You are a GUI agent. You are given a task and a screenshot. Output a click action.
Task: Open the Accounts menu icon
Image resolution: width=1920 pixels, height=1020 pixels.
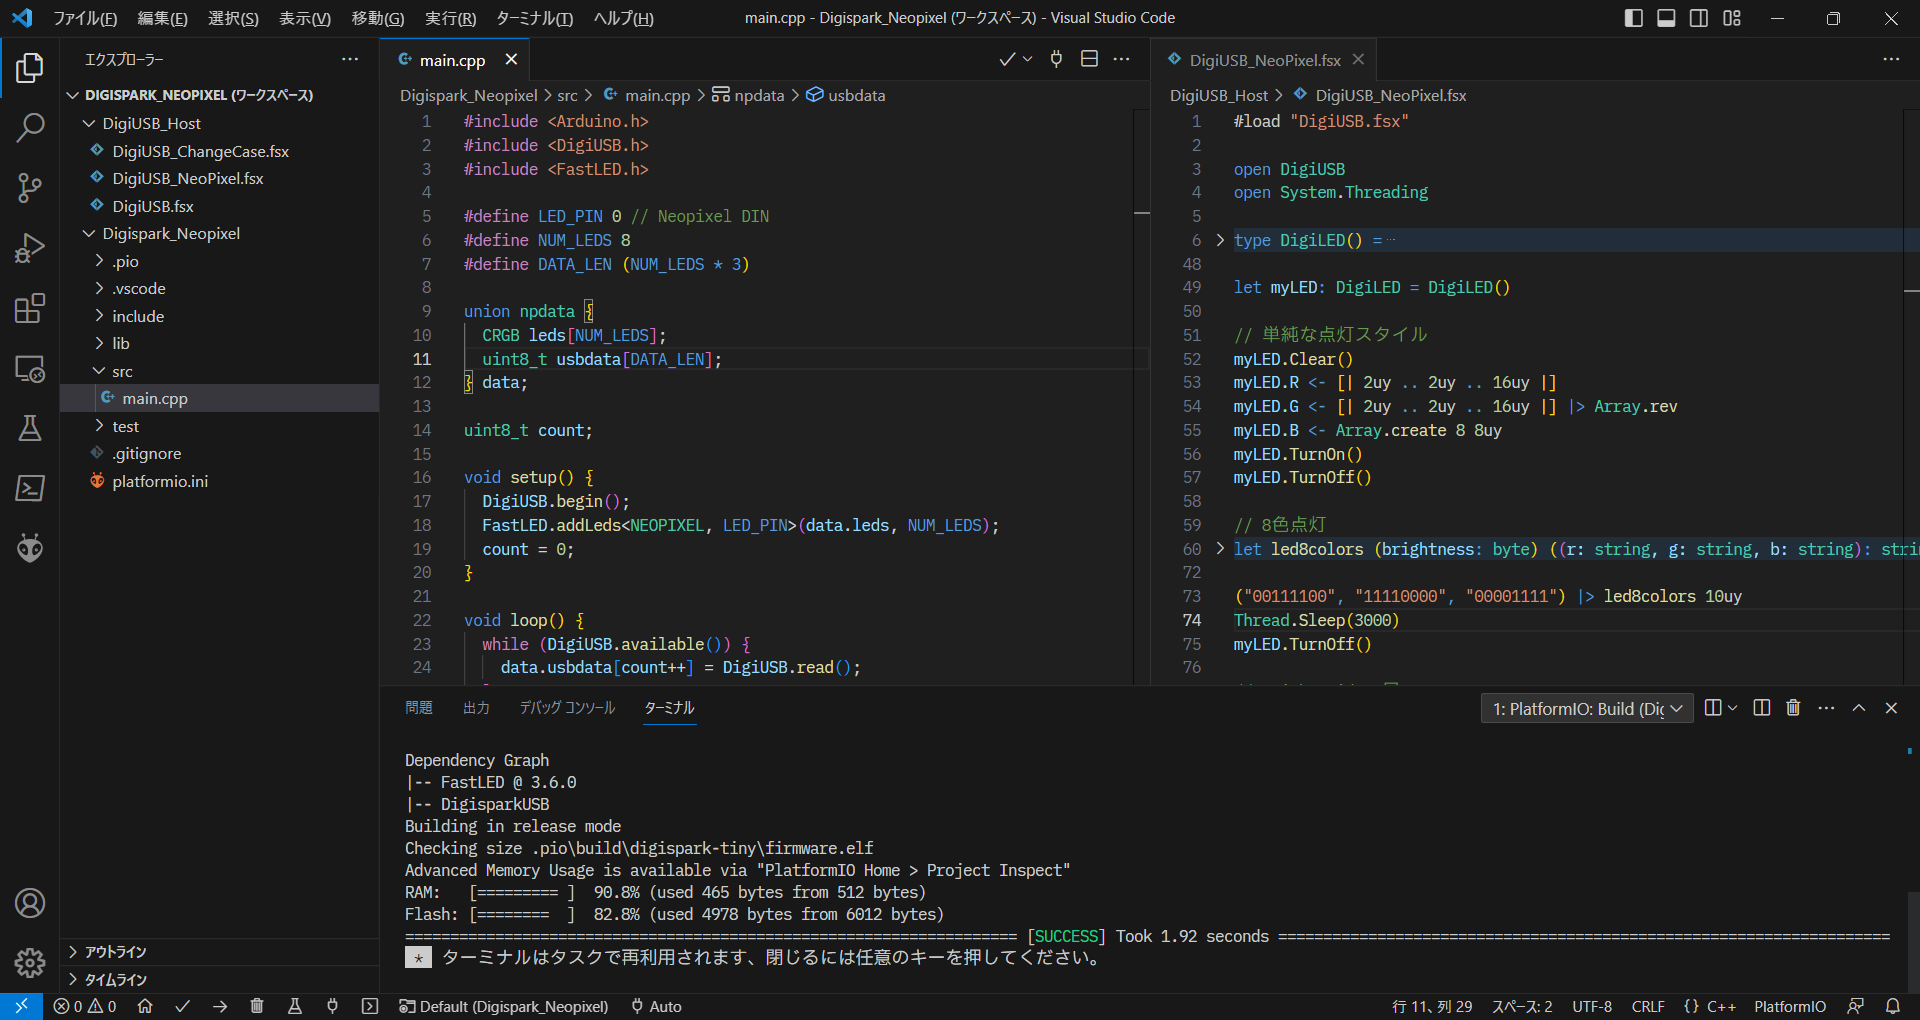click(x=30, y=903)
